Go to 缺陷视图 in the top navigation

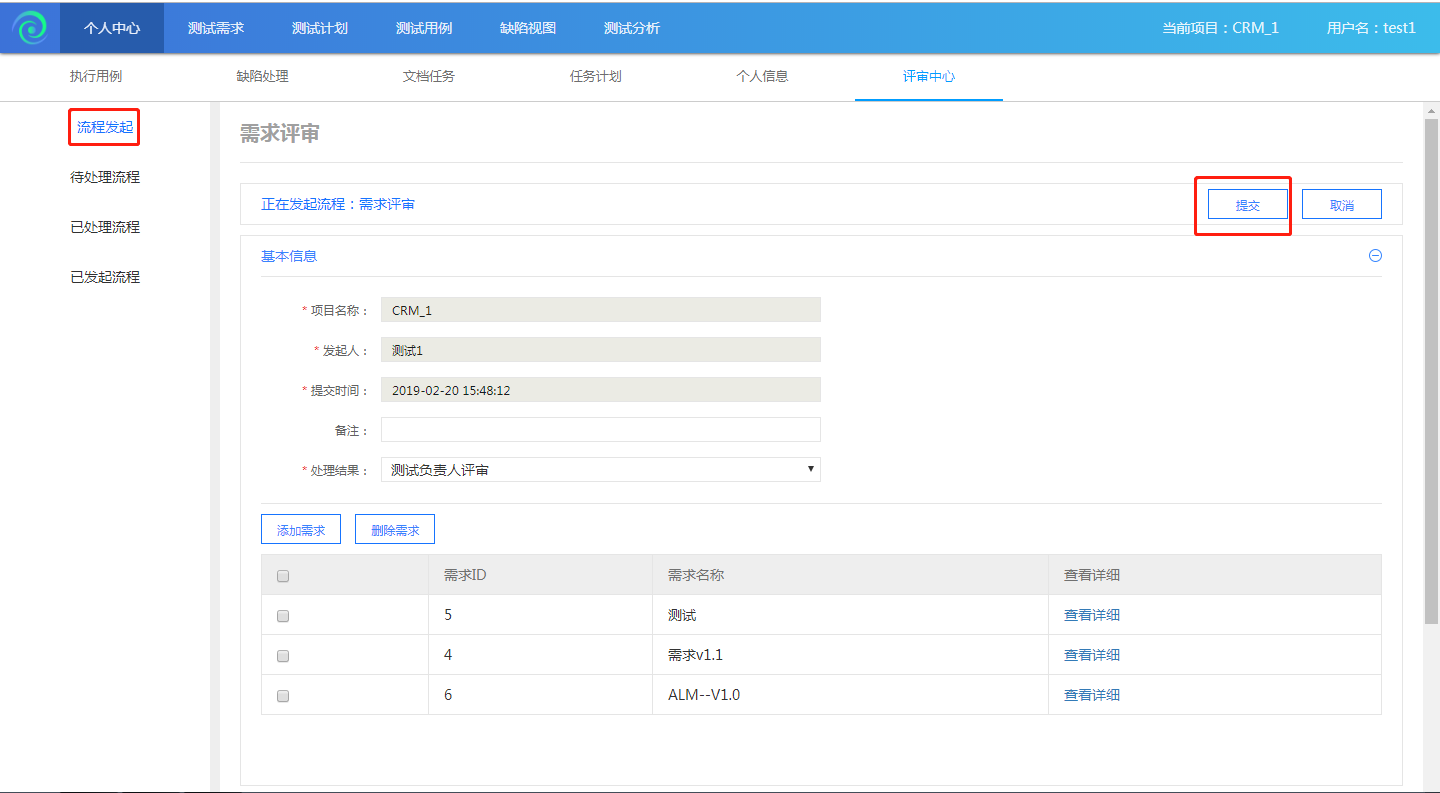pos(528,28)
